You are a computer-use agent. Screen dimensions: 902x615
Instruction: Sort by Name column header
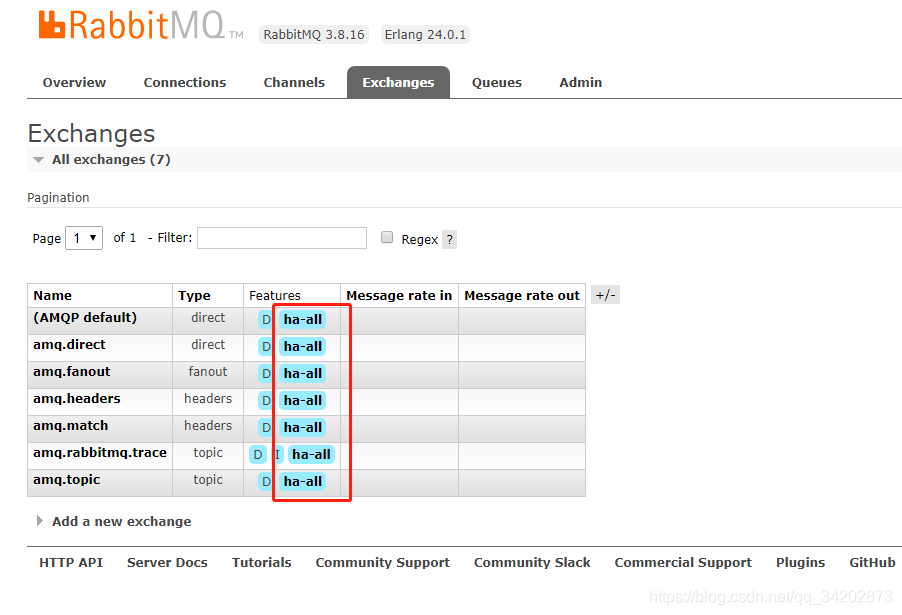pyautogui.click(x=52, y=295)
